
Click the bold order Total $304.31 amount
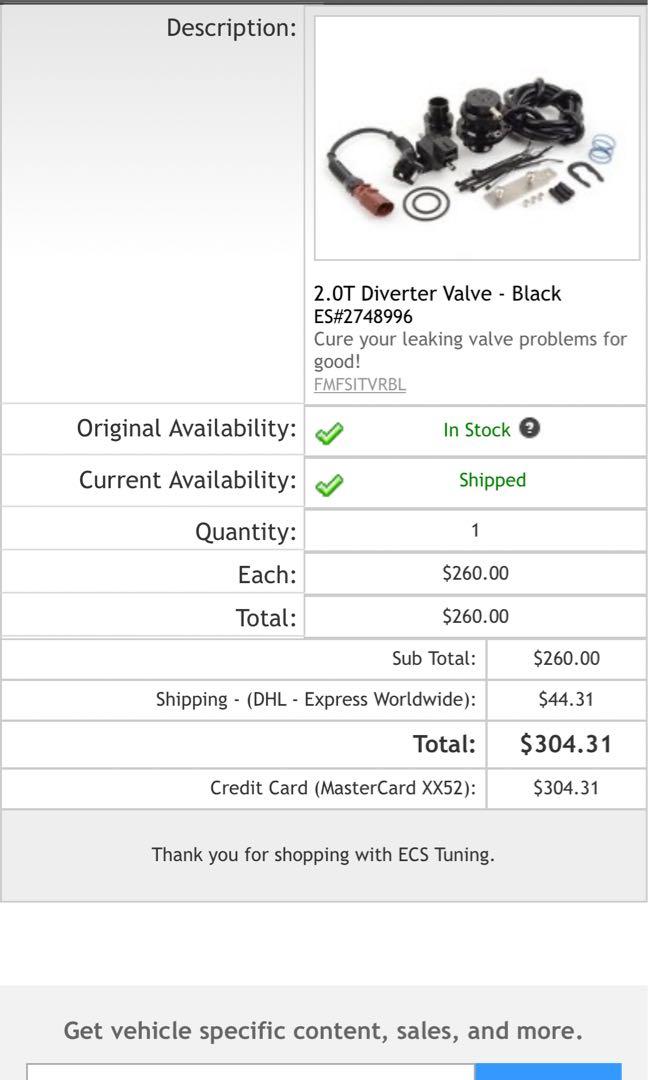point(566,744)
